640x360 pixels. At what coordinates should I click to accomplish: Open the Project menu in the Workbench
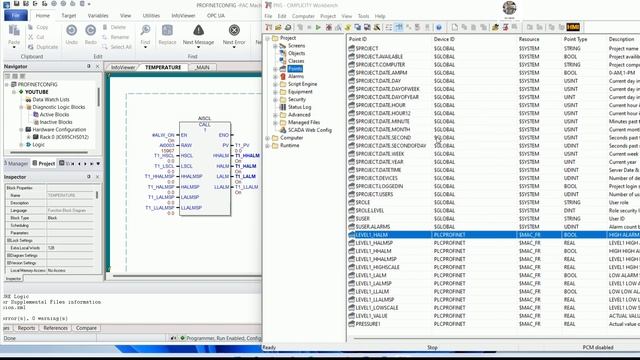(x=328, y=16)
